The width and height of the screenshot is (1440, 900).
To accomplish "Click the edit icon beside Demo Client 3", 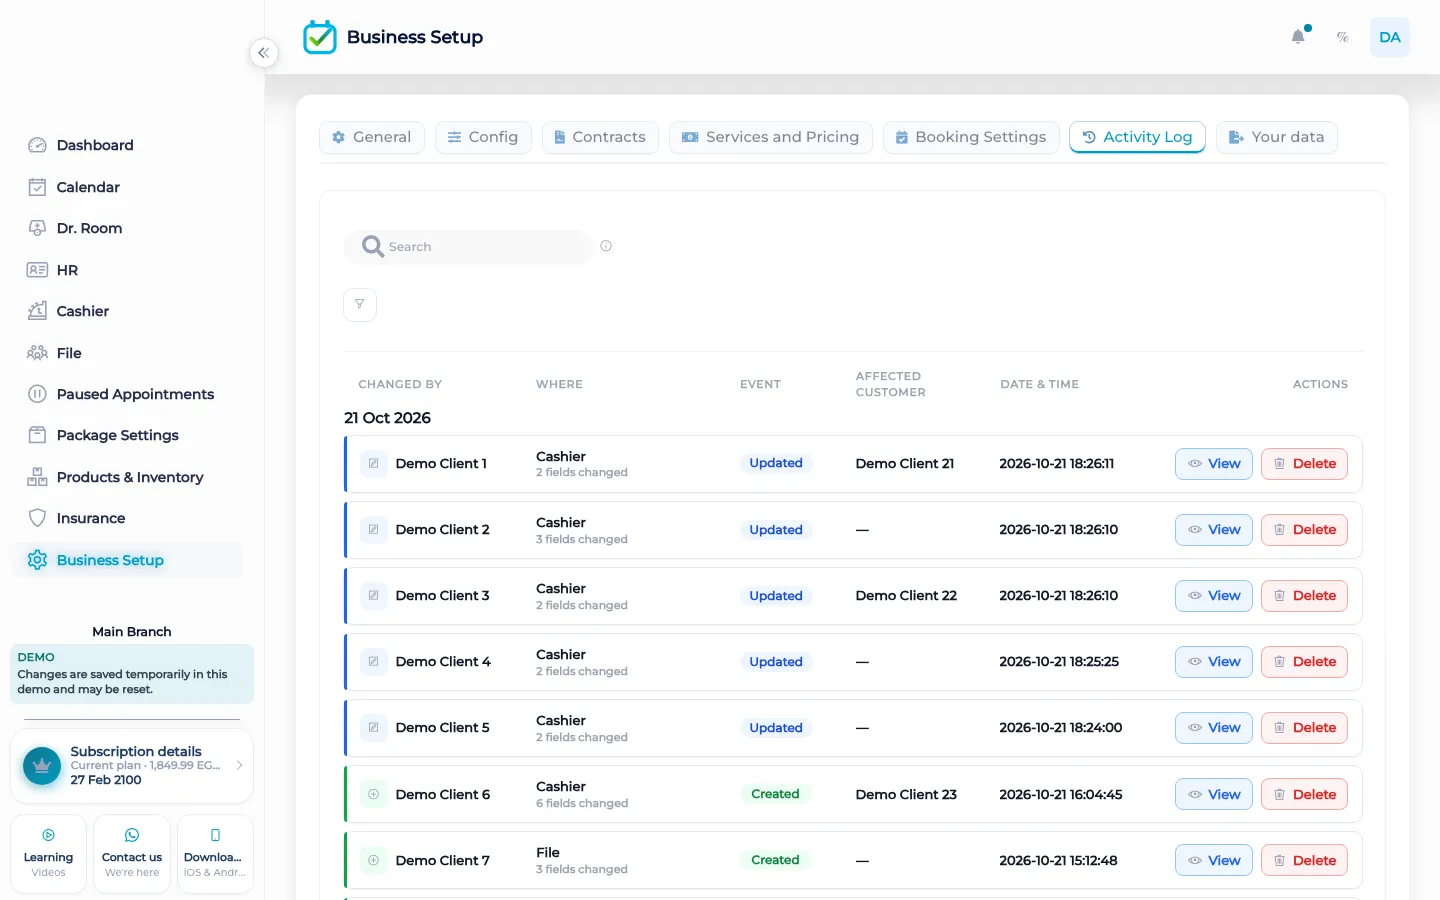I will coord(373,596).
